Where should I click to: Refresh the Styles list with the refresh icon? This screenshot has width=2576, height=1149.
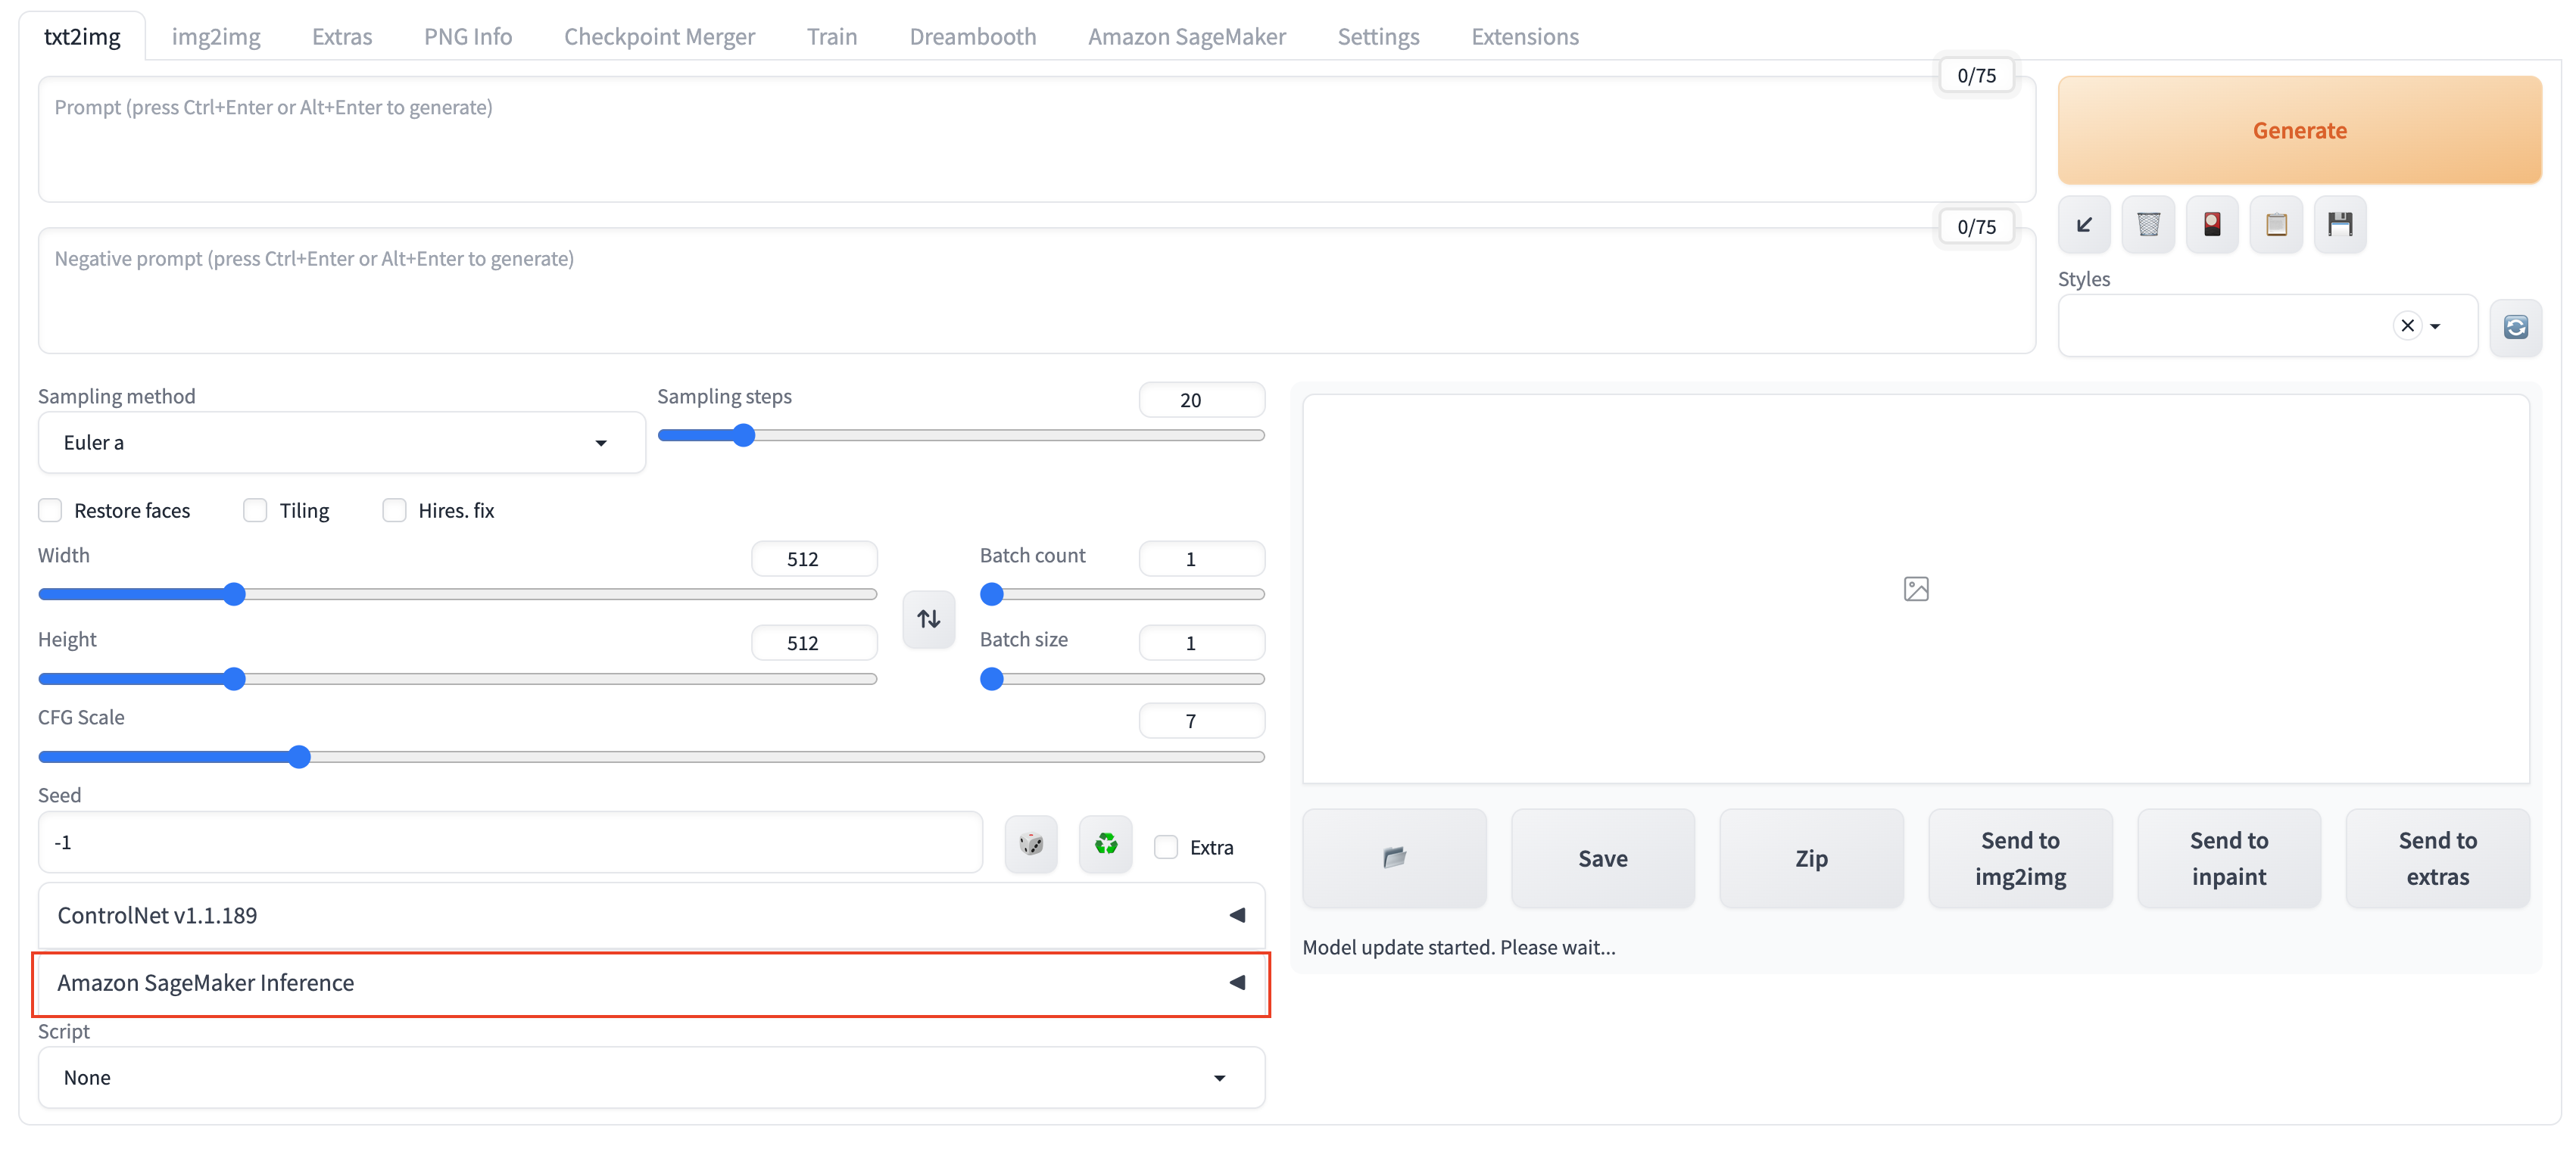(2515, 327)
